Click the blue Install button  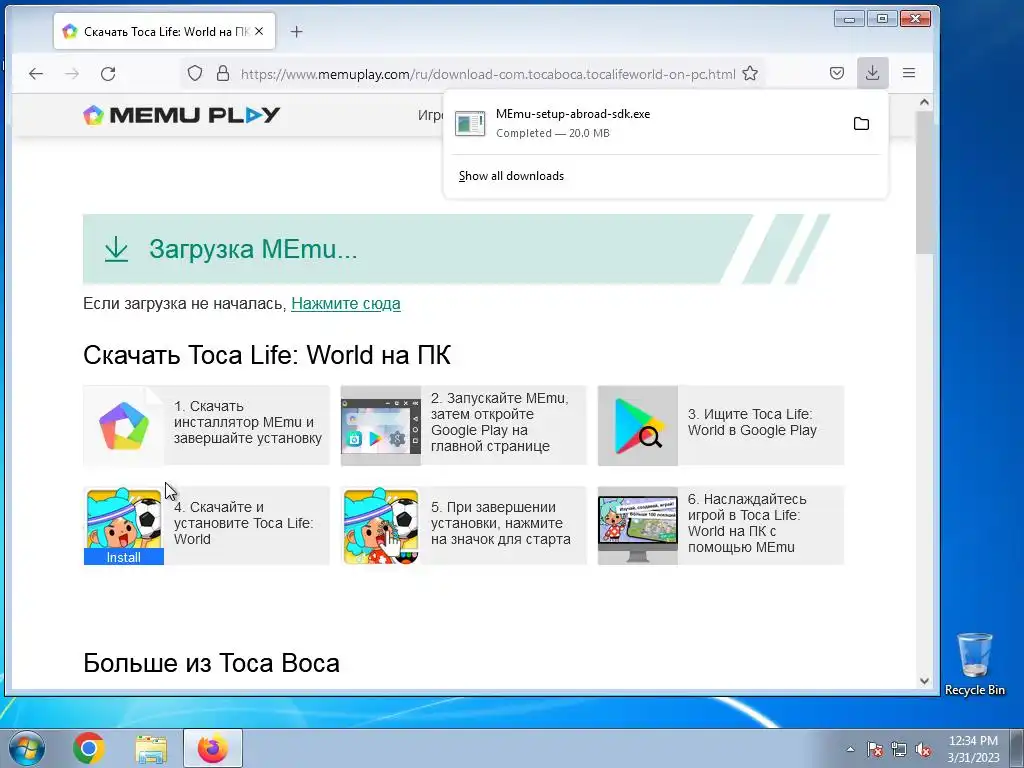[123, 557]
